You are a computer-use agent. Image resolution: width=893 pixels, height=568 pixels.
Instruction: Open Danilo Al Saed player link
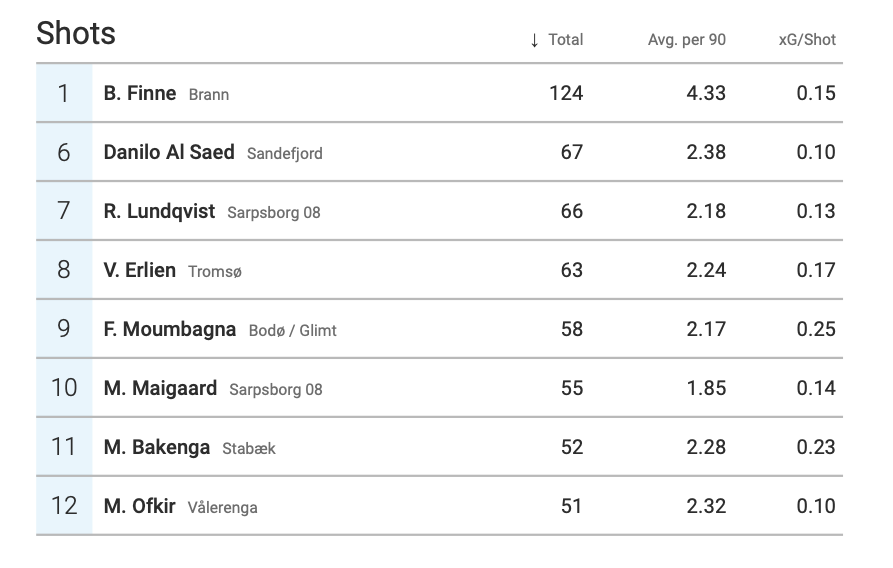pyautogui.click(x=169, y=152)
